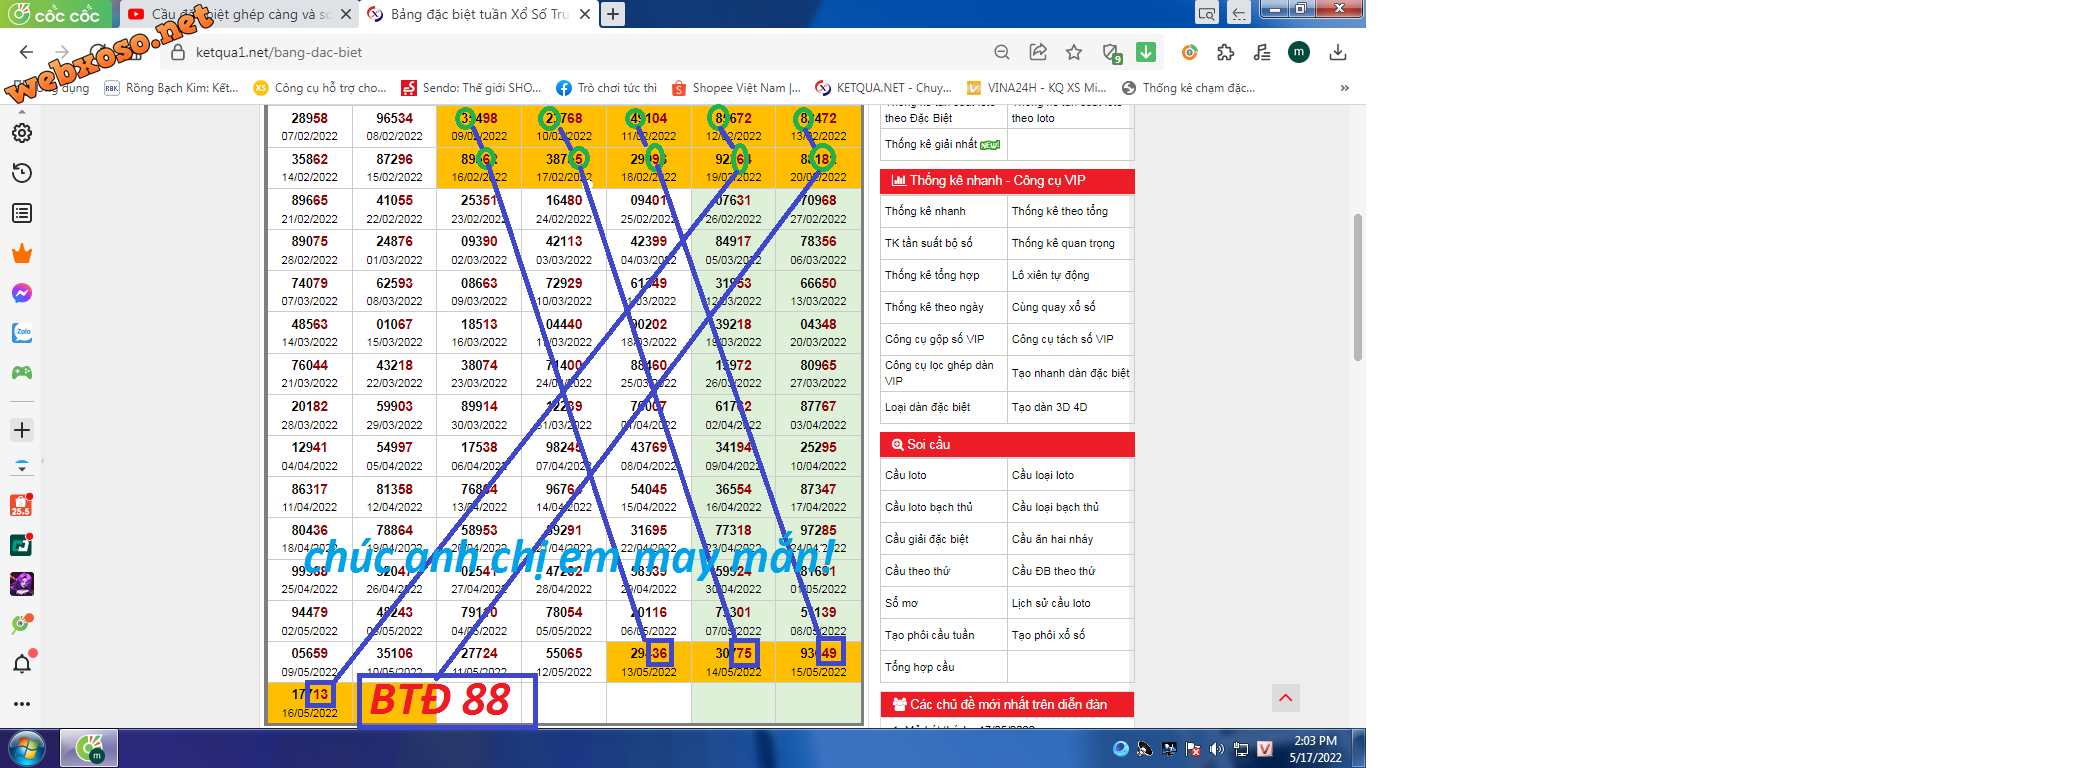2074x768 pixels.
Task: Open a new tab with the plus button
Action: point(612,14)
